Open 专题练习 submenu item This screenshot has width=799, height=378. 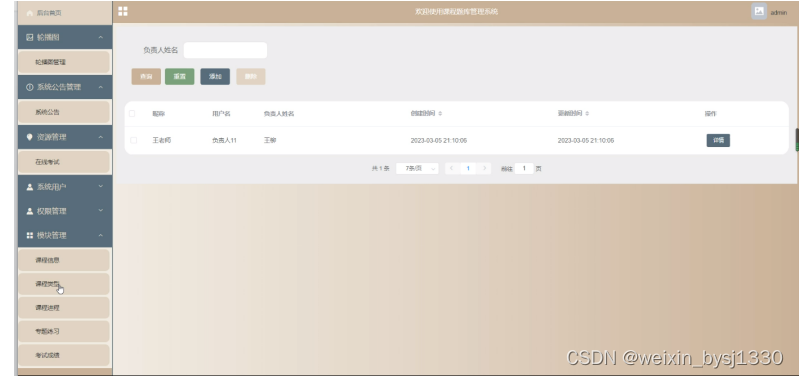(x=64, y=331)
